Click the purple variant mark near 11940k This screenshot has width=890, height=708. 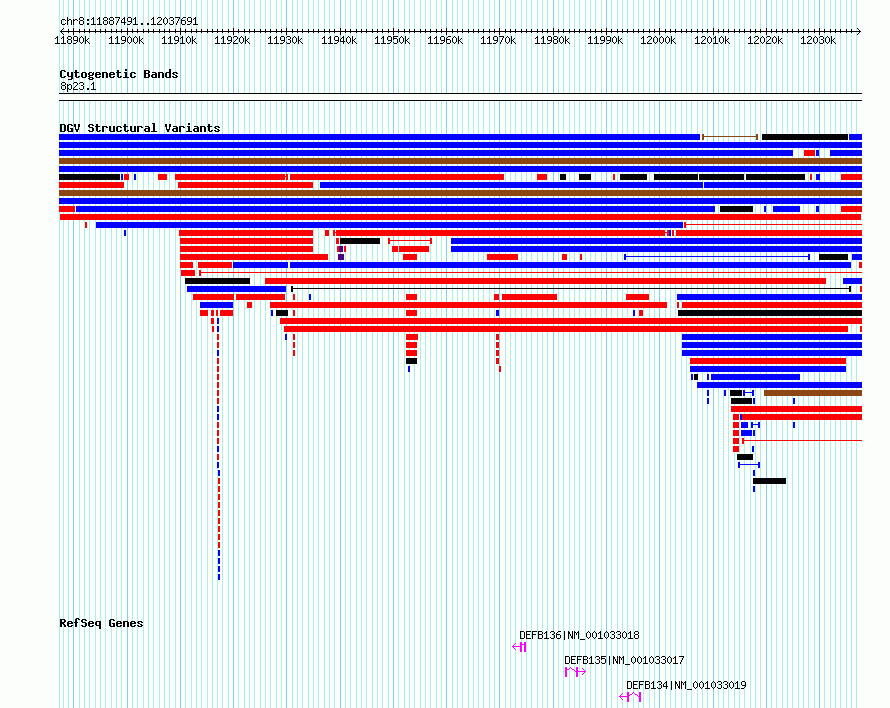[x=341, y=257]
